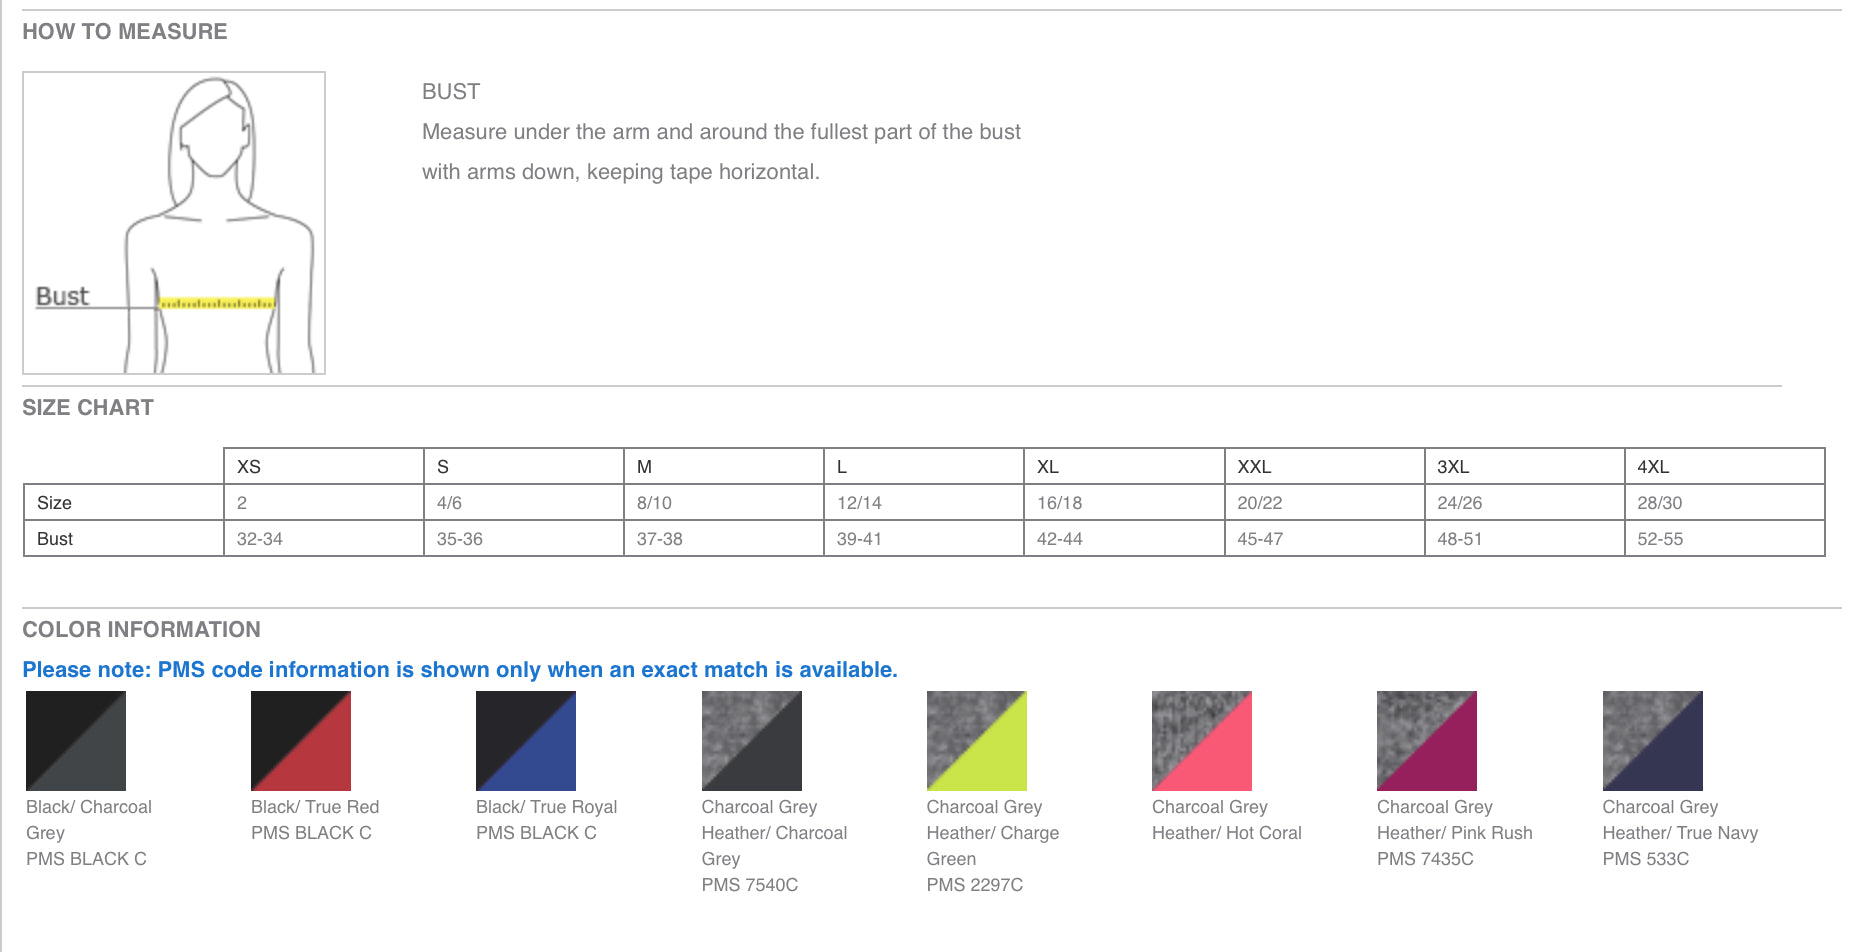Screen dimensions: 1856x952
Task: Pick the Charcoal Grey Heather/ Charcoal Grey swatch
Action: 752,741
